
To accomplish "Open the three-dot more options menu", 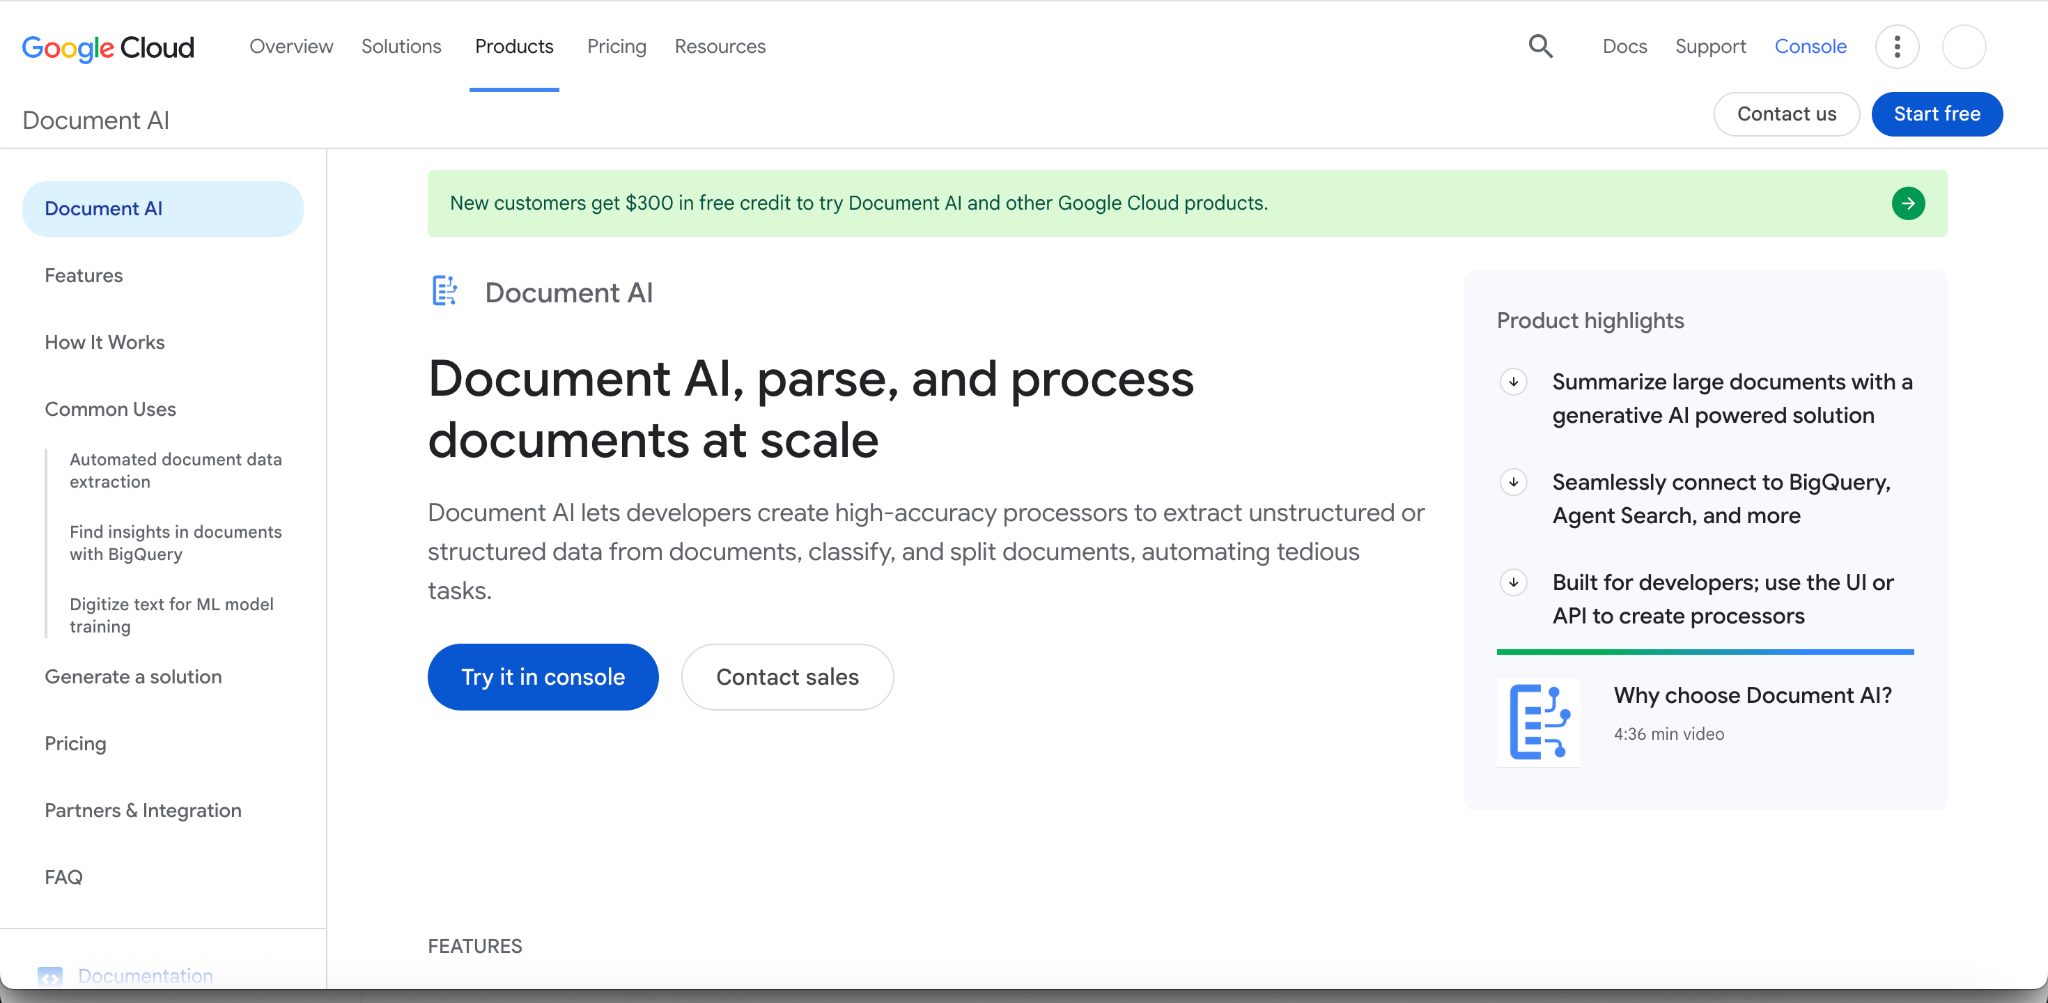I will [1897, 47].
